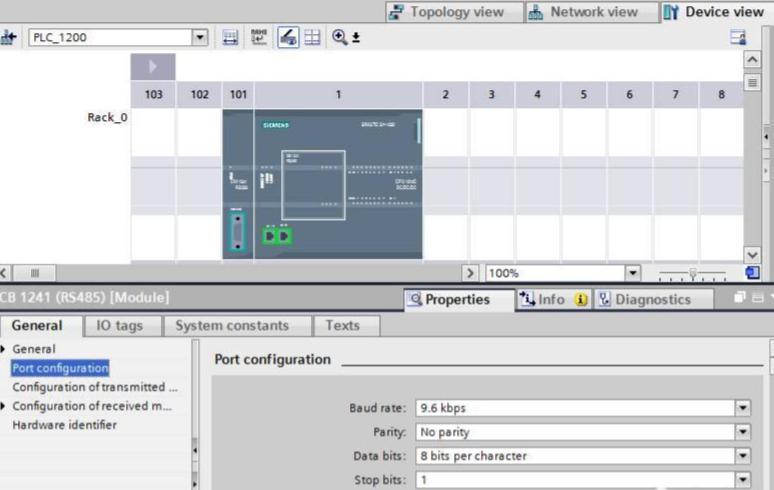The width and height of the screenshot is (774, 490).
Task: Expand the General tree node
Action: (x=3, y=349)
